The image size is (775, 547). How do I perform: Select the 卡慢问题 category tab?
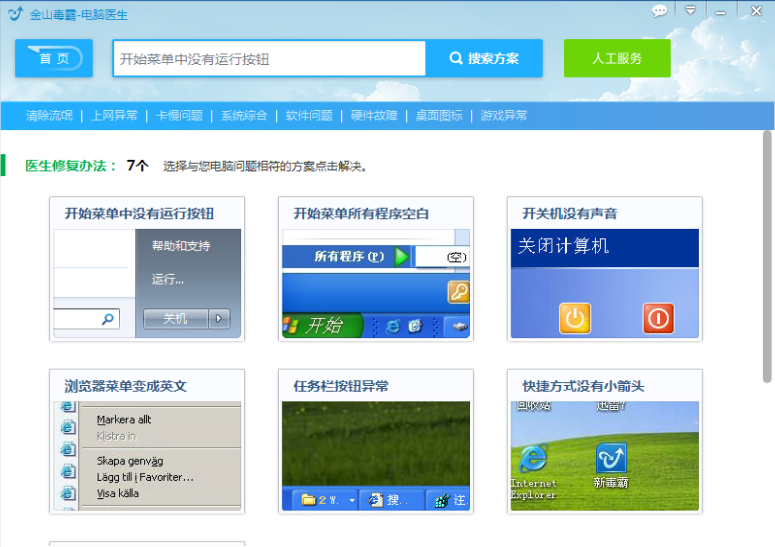(179, 116)
